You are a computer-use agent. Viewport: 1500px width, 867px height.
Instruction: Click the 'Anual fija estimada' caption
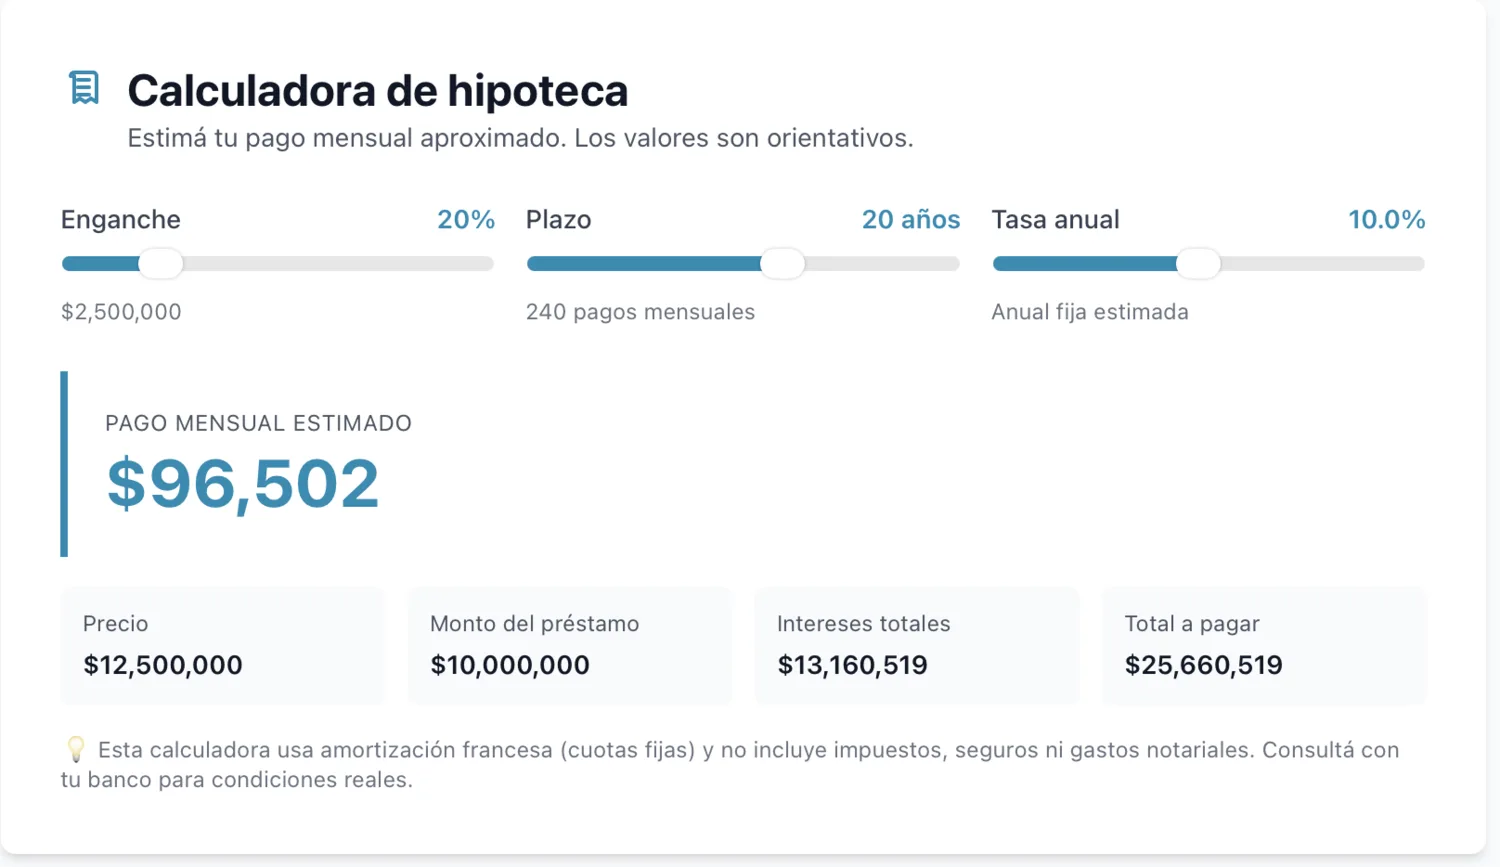pyautogui.click(x=1090, y=312)
